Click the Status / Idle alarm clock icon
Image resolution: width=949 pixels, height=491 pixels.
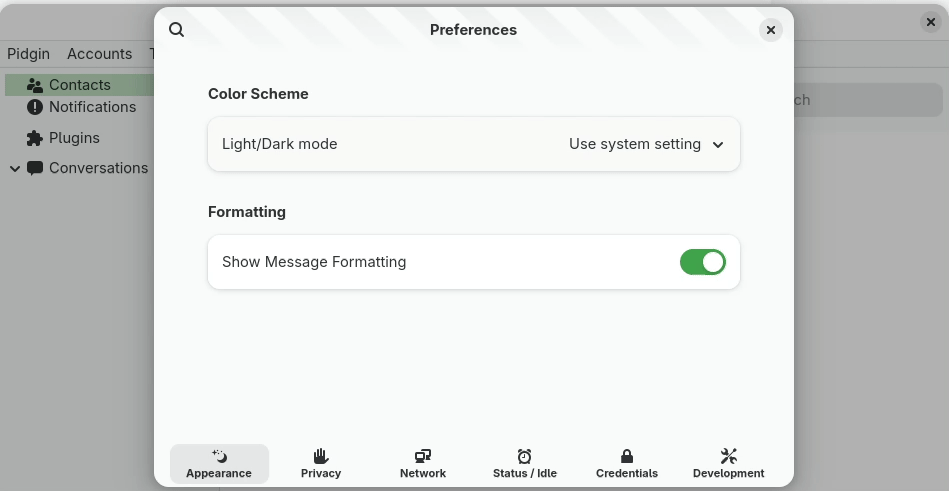pyautogui.click(x=525, y=456)
